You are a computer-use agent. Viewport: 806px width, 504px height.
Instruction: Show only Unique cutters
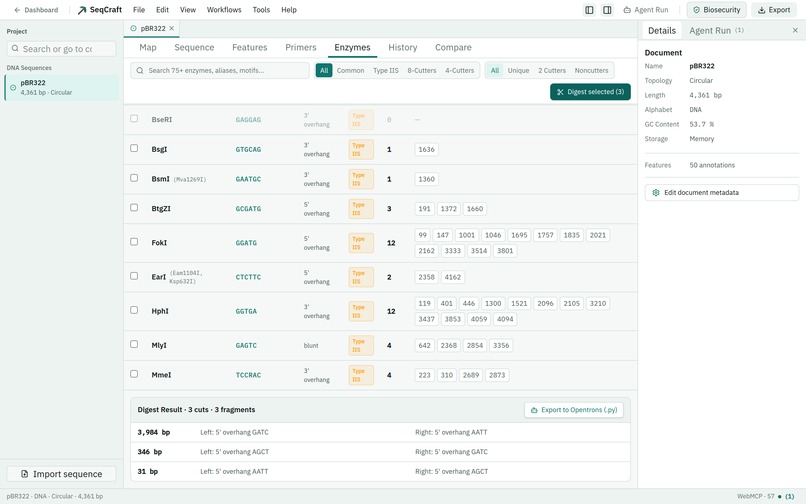point(518,70)
